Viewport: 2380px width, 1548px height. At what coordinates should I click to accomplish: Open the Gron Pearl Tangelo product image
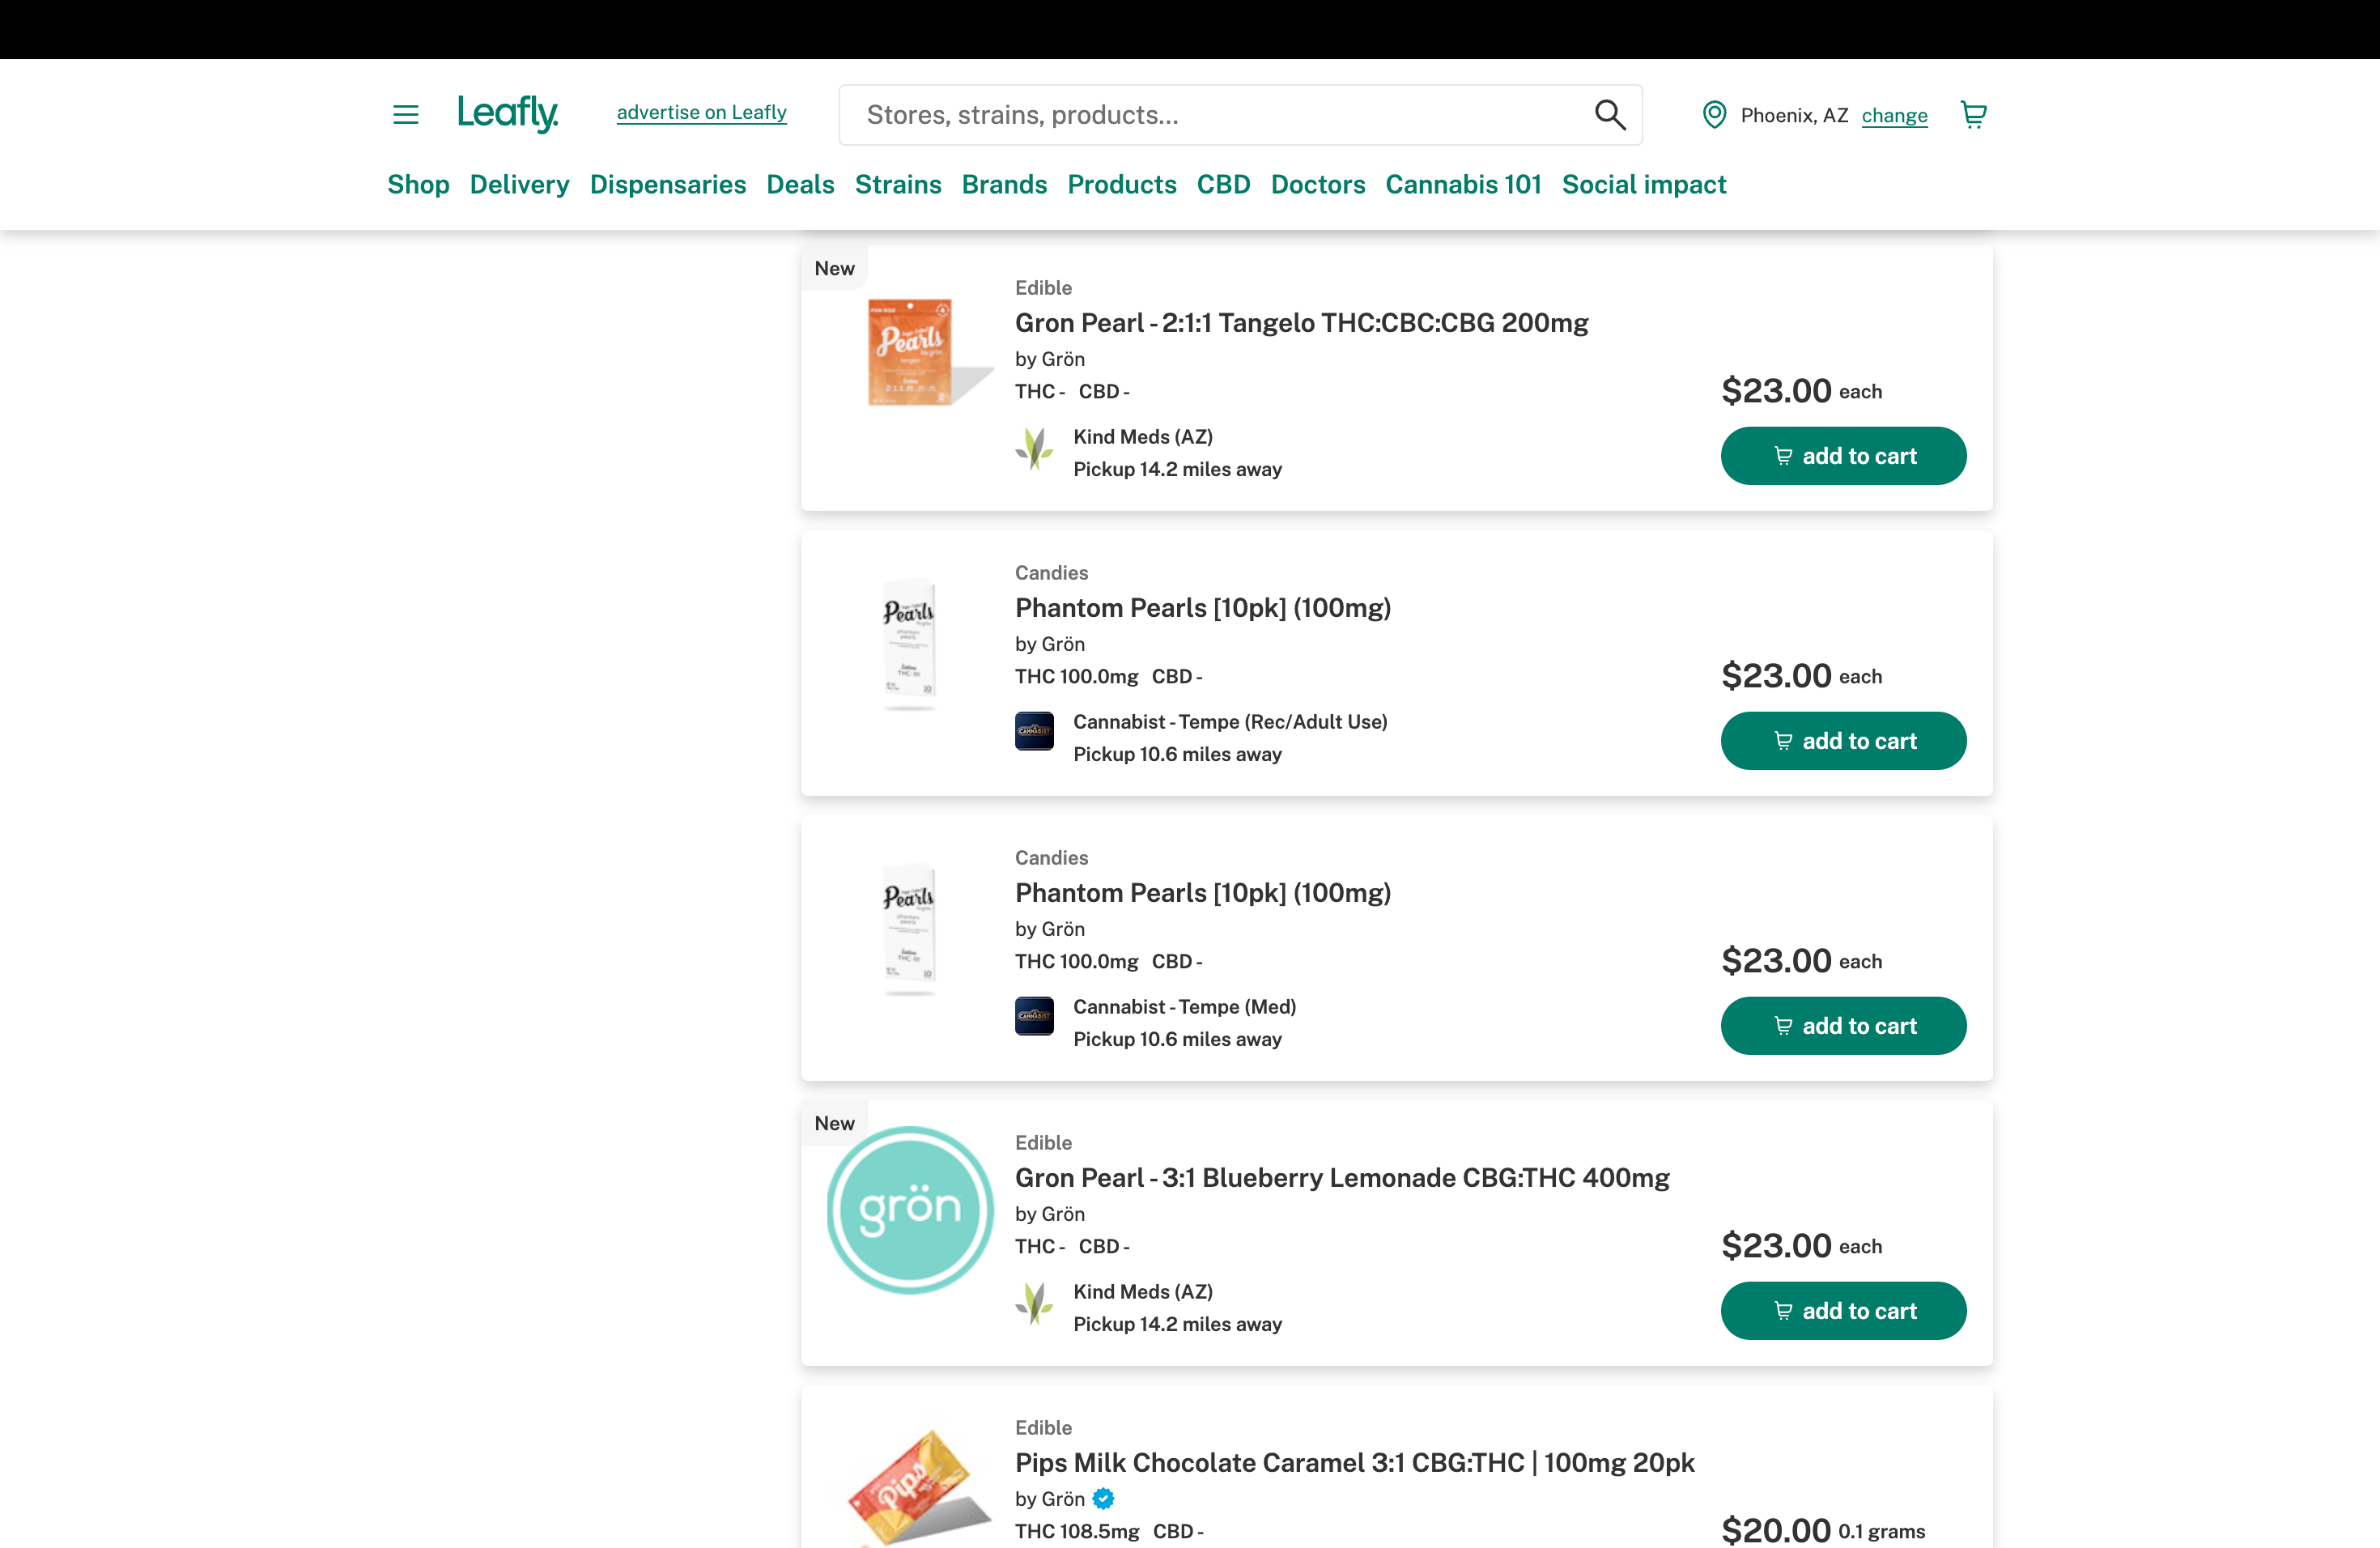[x=911, y=351]
